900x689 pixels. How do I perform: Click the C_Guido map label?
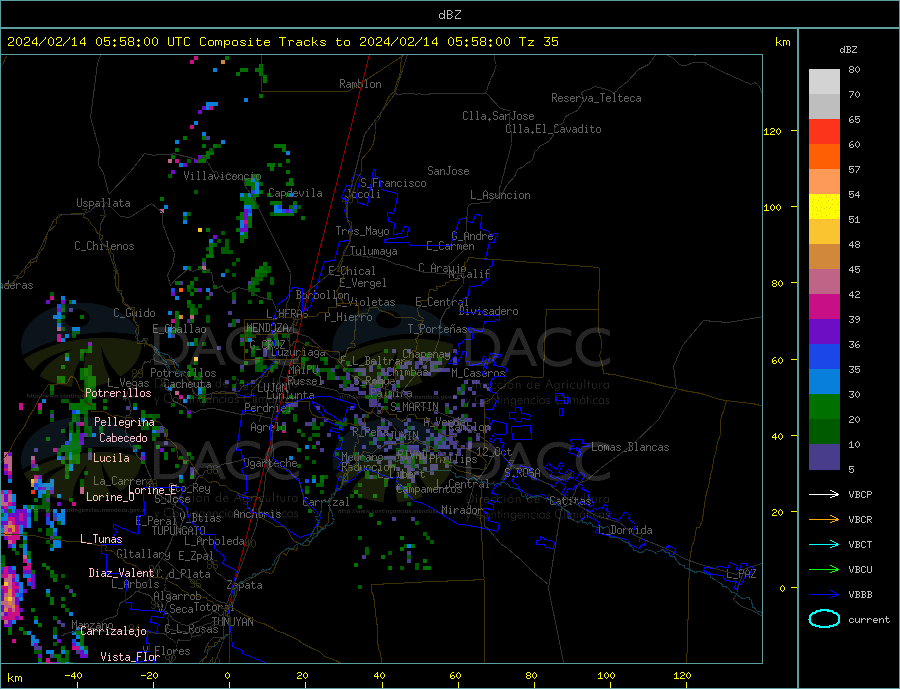[x=134, y=313]
